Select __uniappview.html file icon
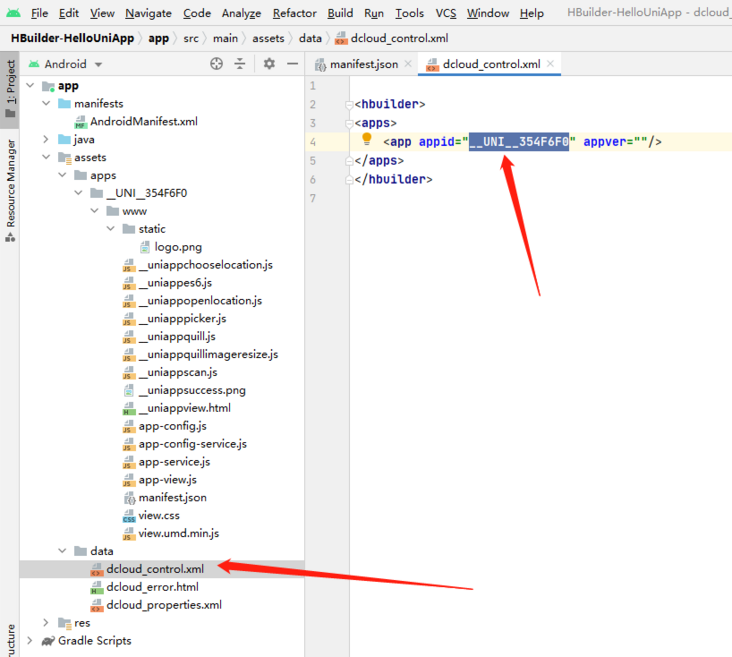 (129, 409)
